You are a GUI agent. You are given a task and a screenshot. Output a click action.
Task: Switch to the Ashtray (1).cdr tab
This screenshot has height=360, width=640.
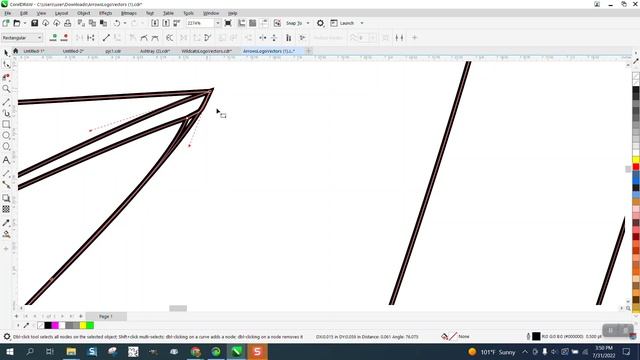155,51
